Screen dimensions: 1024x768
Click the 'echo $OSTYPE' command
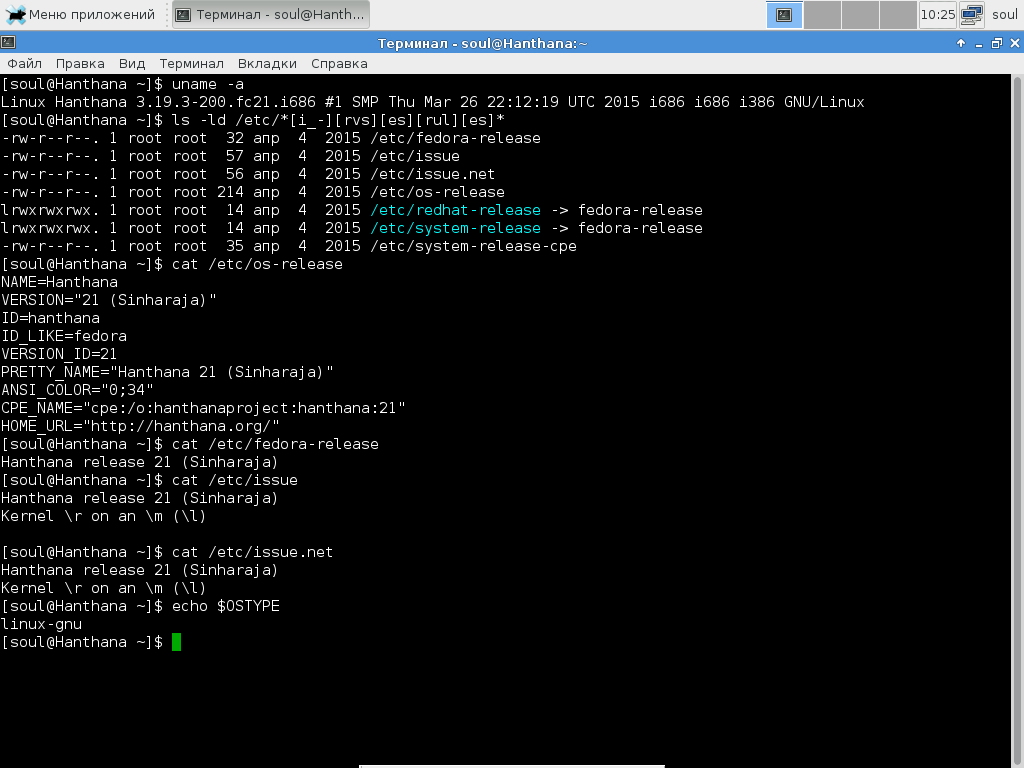(x=225, y=606)
